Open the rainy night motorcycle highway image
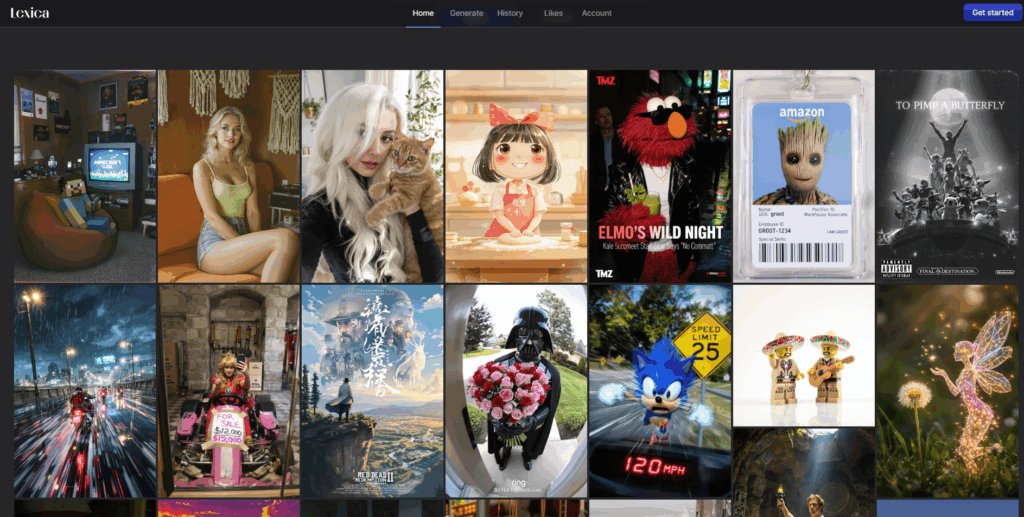 [85, 391]
